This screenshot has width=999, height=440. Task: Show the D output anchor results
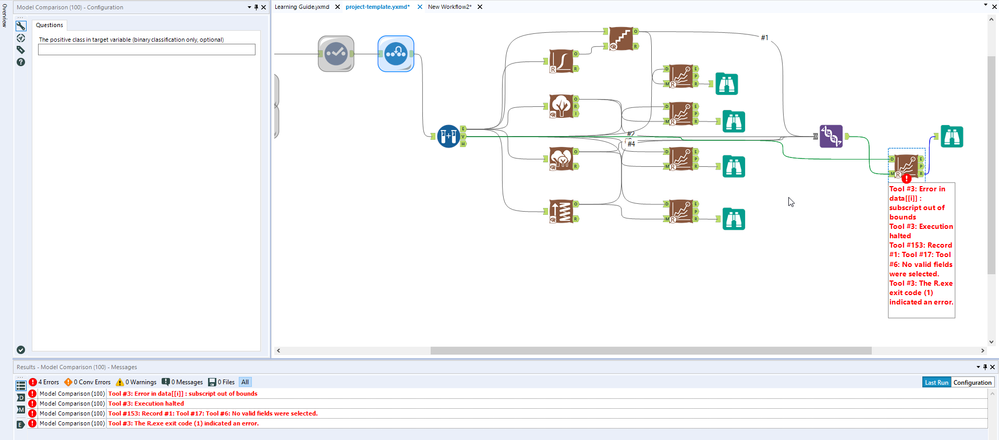(20, 397)
